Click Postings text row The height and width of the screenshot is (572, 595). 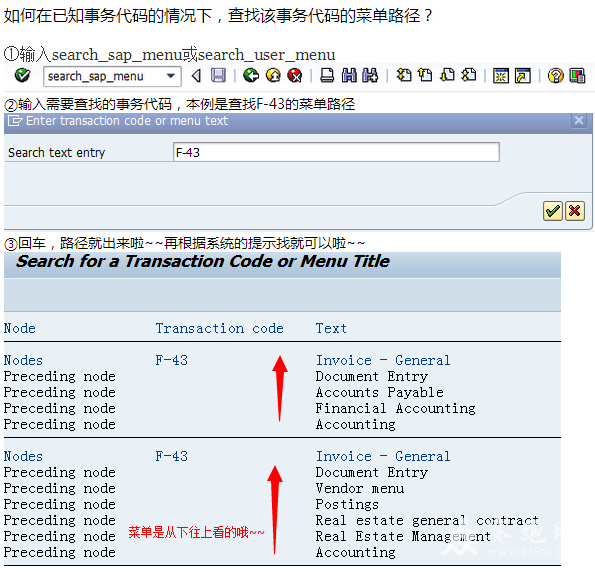347,504
